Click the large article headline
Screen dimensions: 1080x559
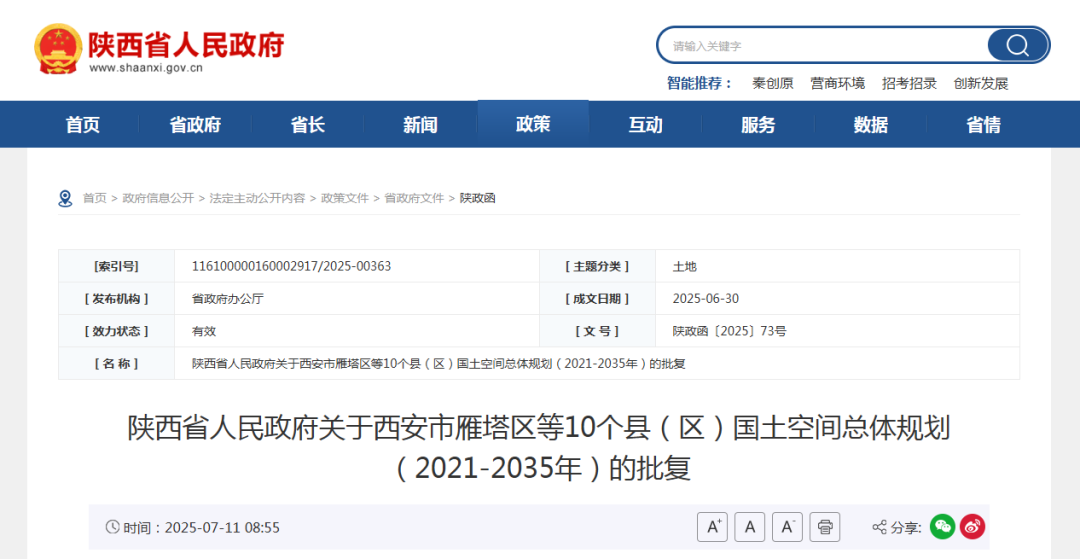[539, 448]
